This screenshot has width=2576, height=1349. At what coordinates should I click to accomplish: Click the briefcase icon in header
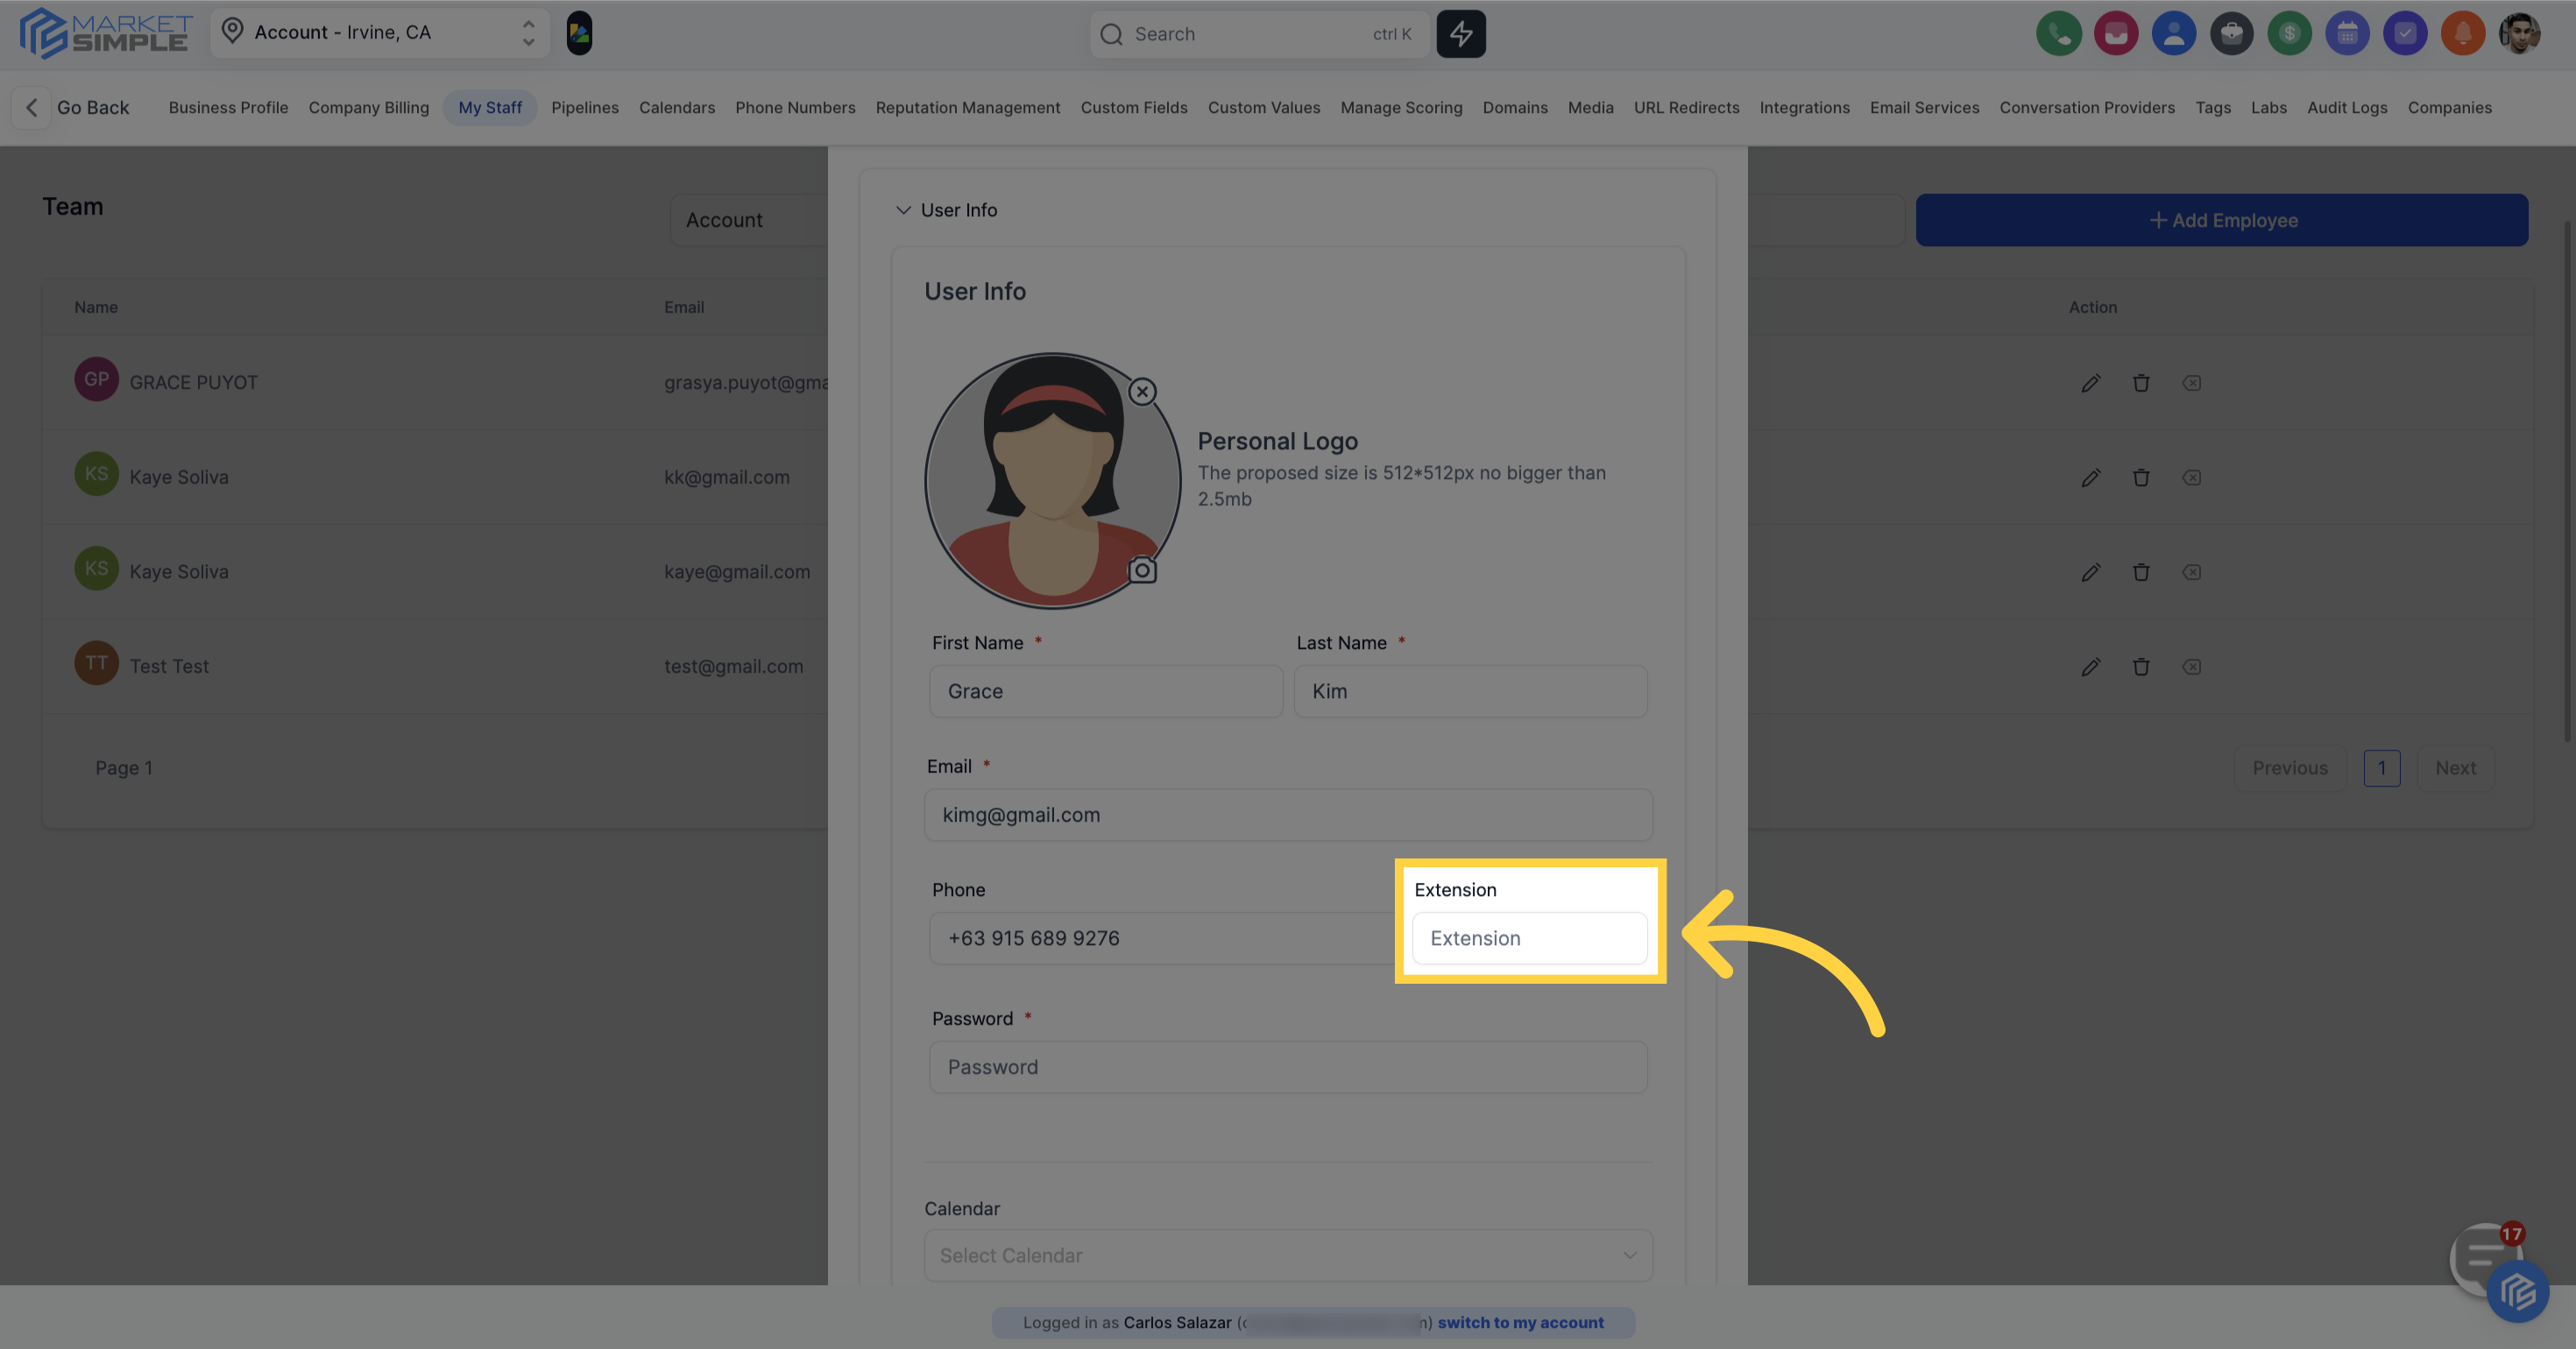[2231, 34]
